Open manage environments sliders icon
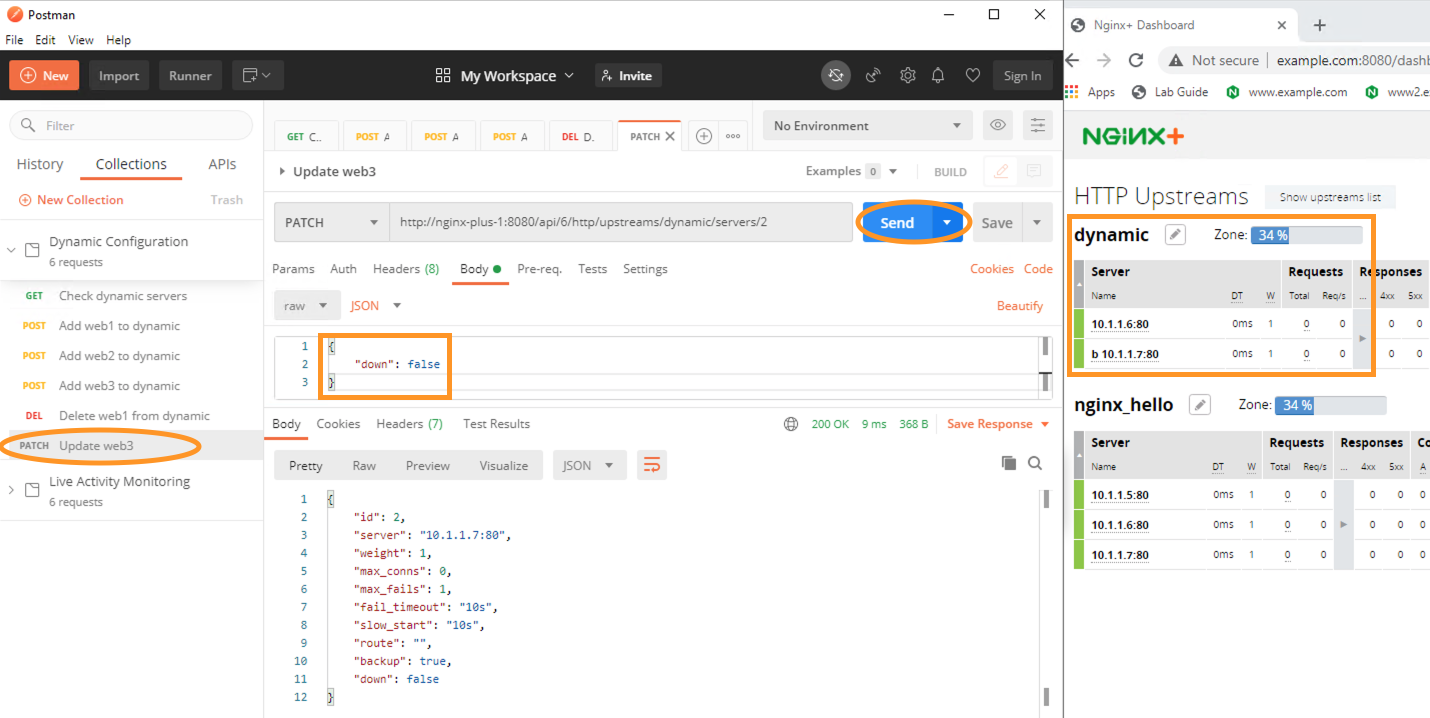 pos(1038,126)
